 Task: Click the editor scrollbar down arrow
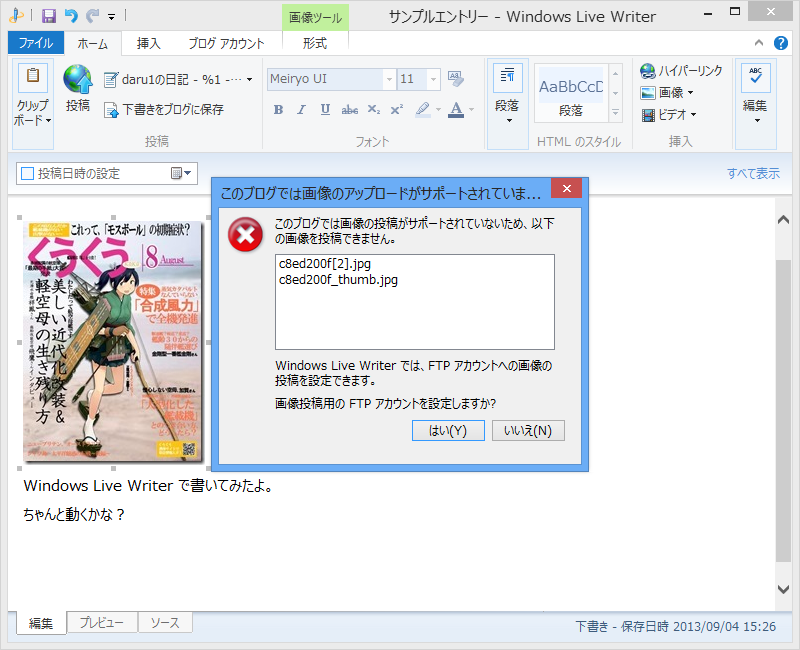click(783, 589)
